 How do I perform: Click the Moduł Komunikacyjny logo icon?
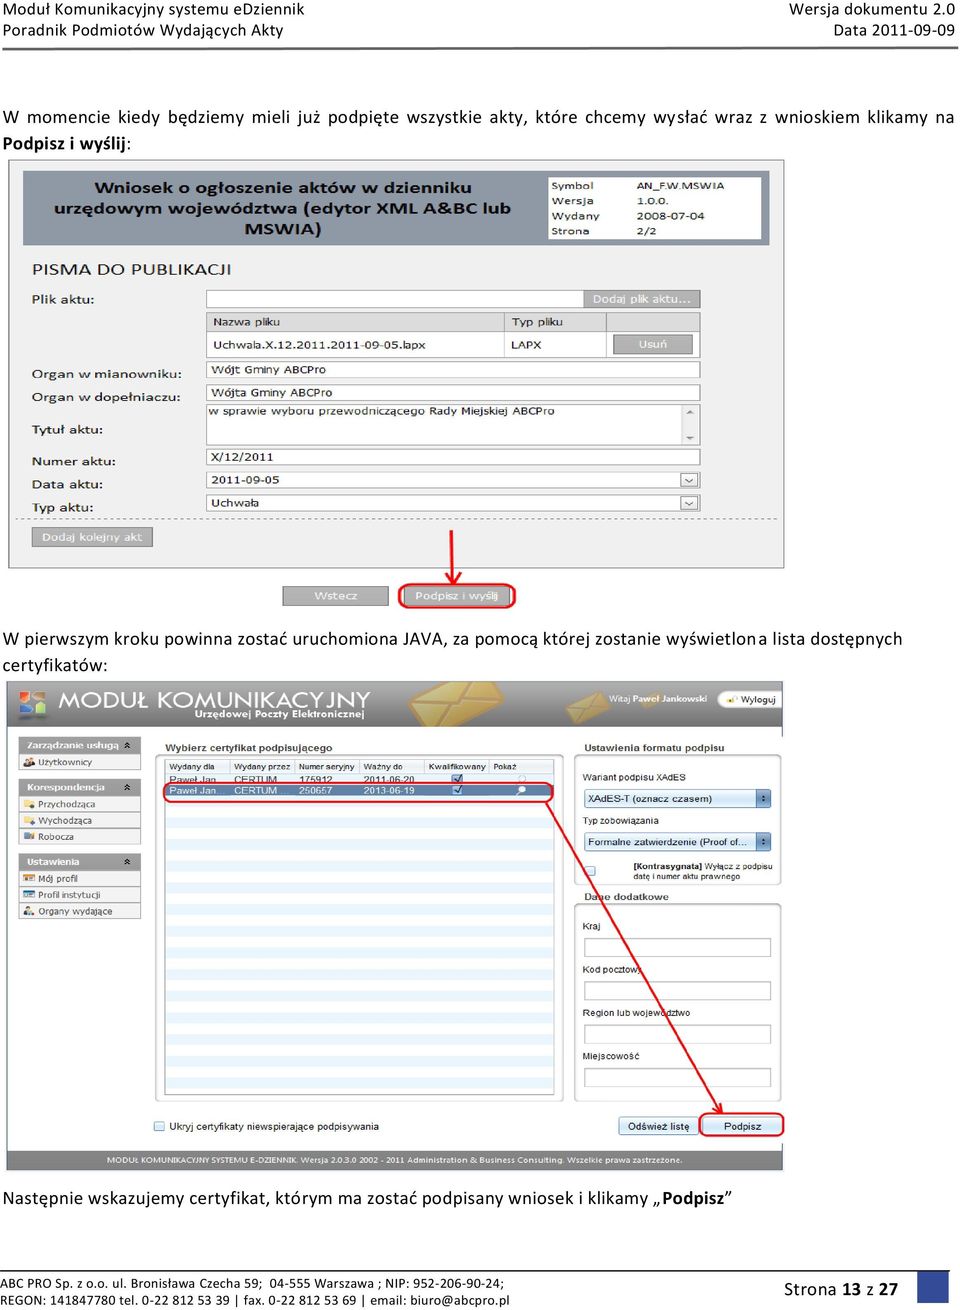33,703
